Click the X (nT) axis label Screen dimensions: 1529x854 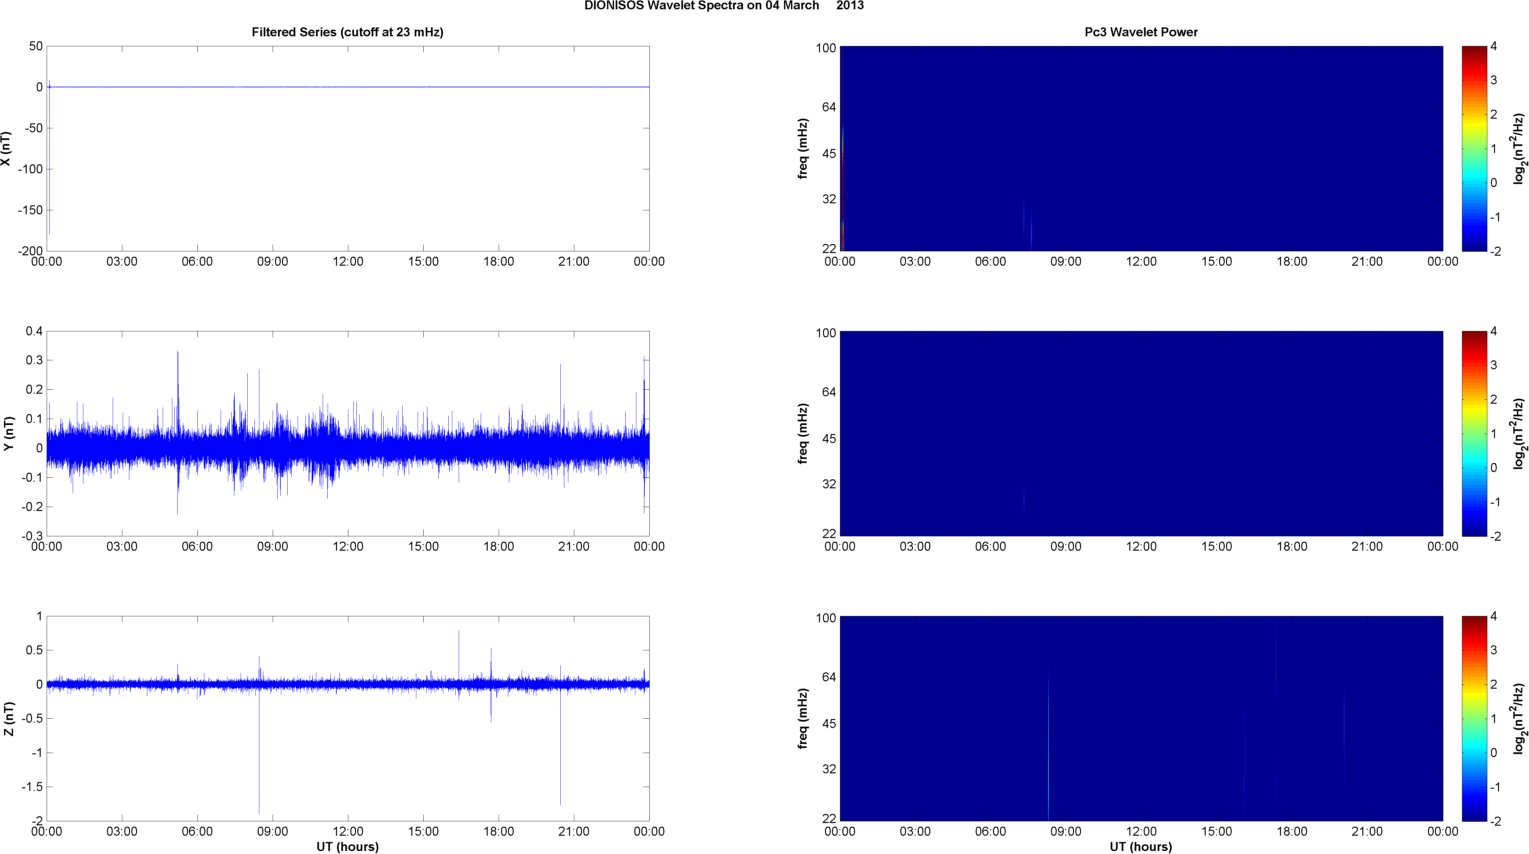(7, 149)
